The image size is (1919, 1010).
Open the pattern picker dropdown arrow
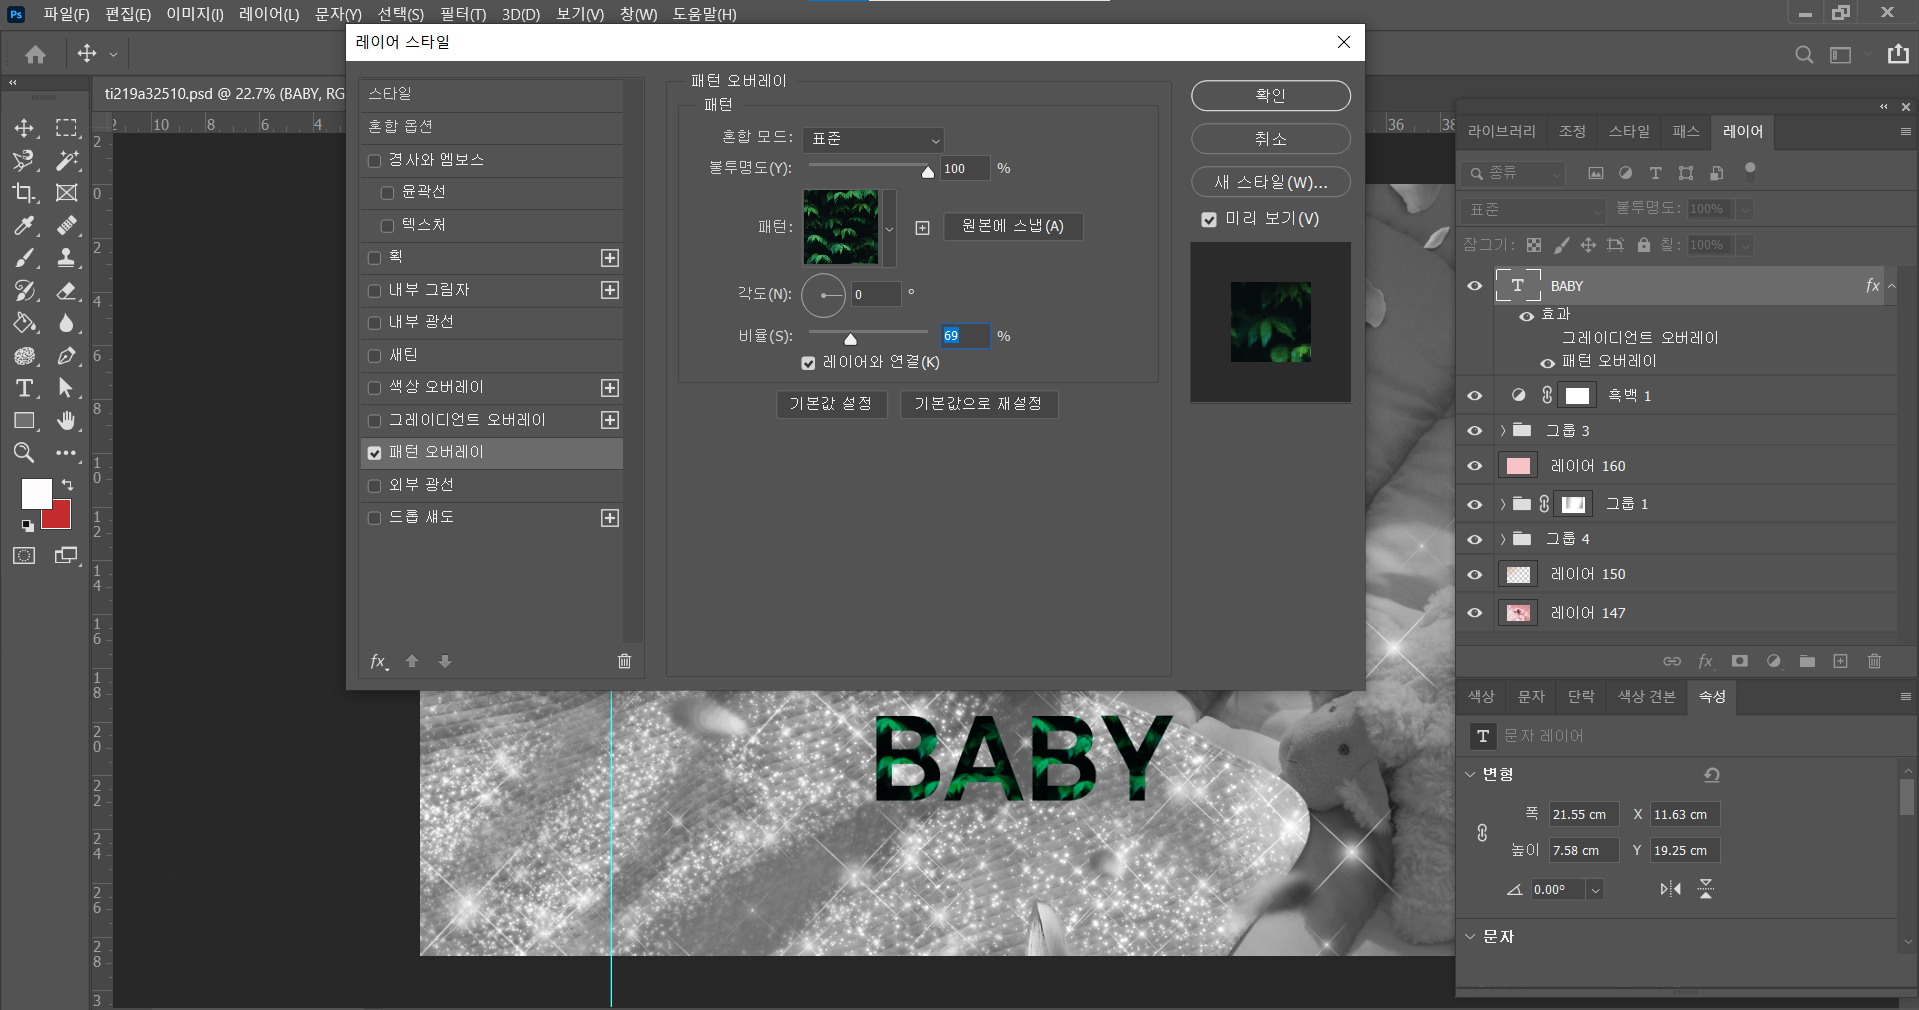click(889, 229)
